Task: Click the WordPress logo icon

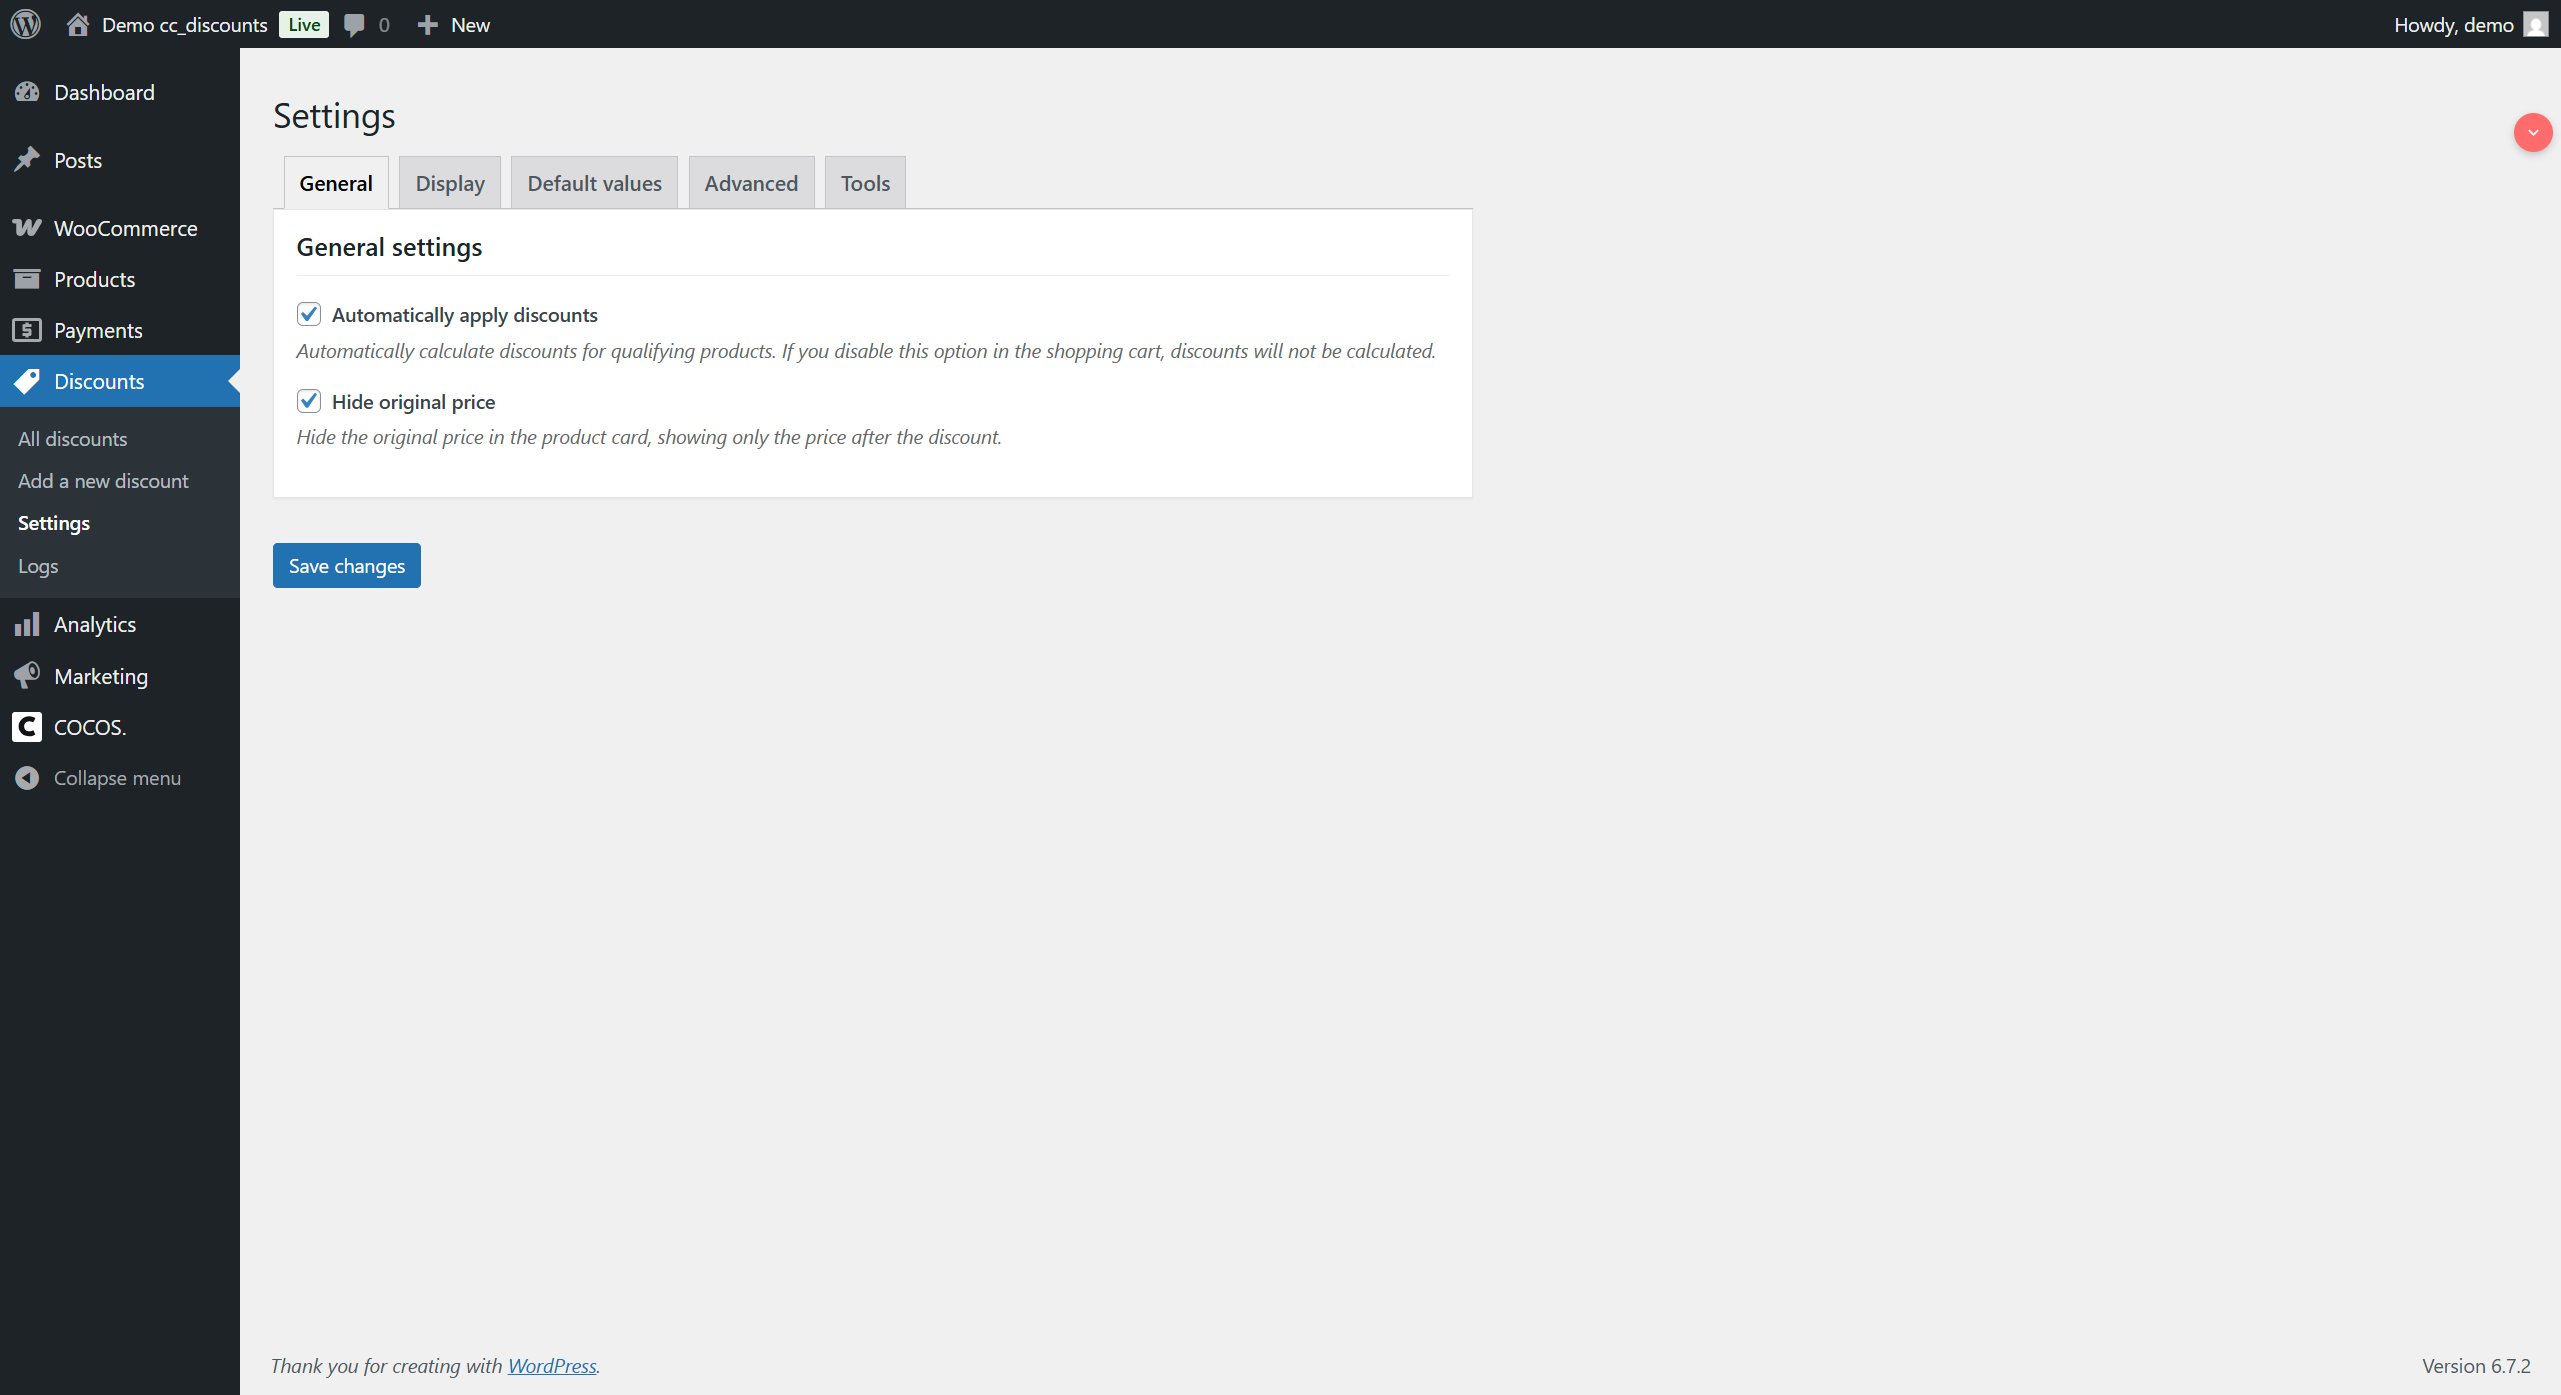Action: (26, 24)
